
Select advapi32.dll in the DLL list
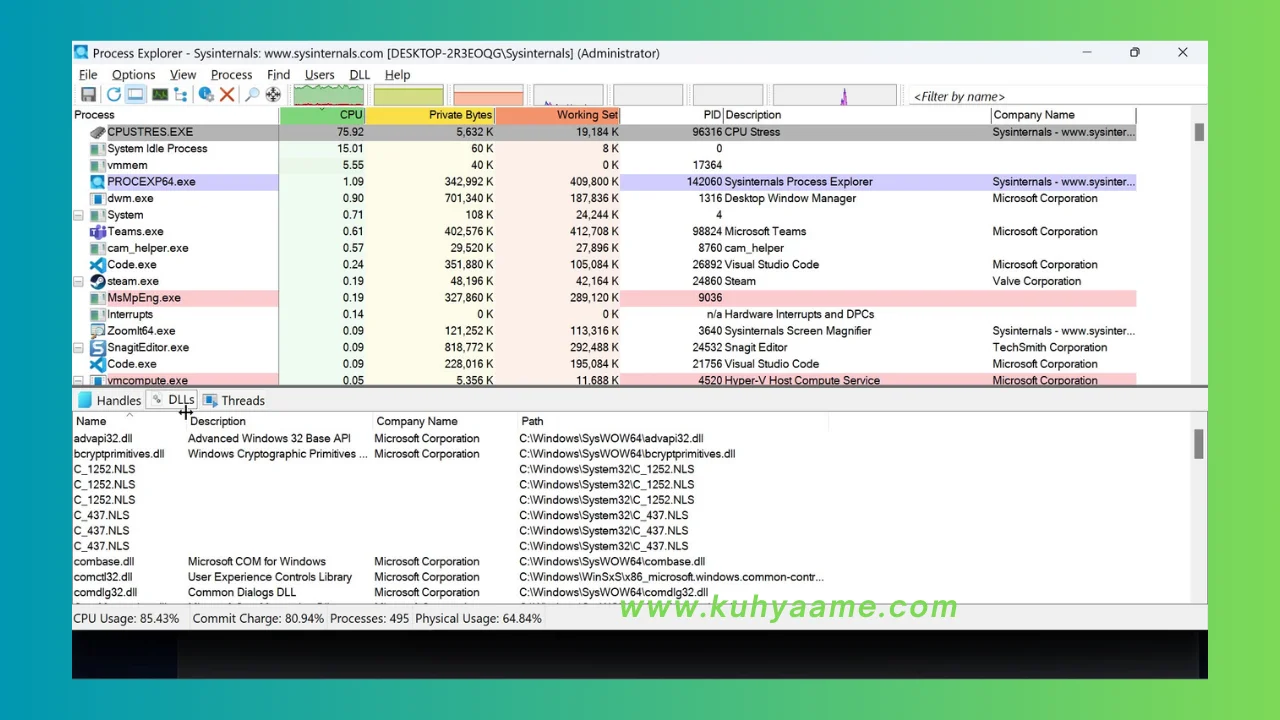click(450, 438)
